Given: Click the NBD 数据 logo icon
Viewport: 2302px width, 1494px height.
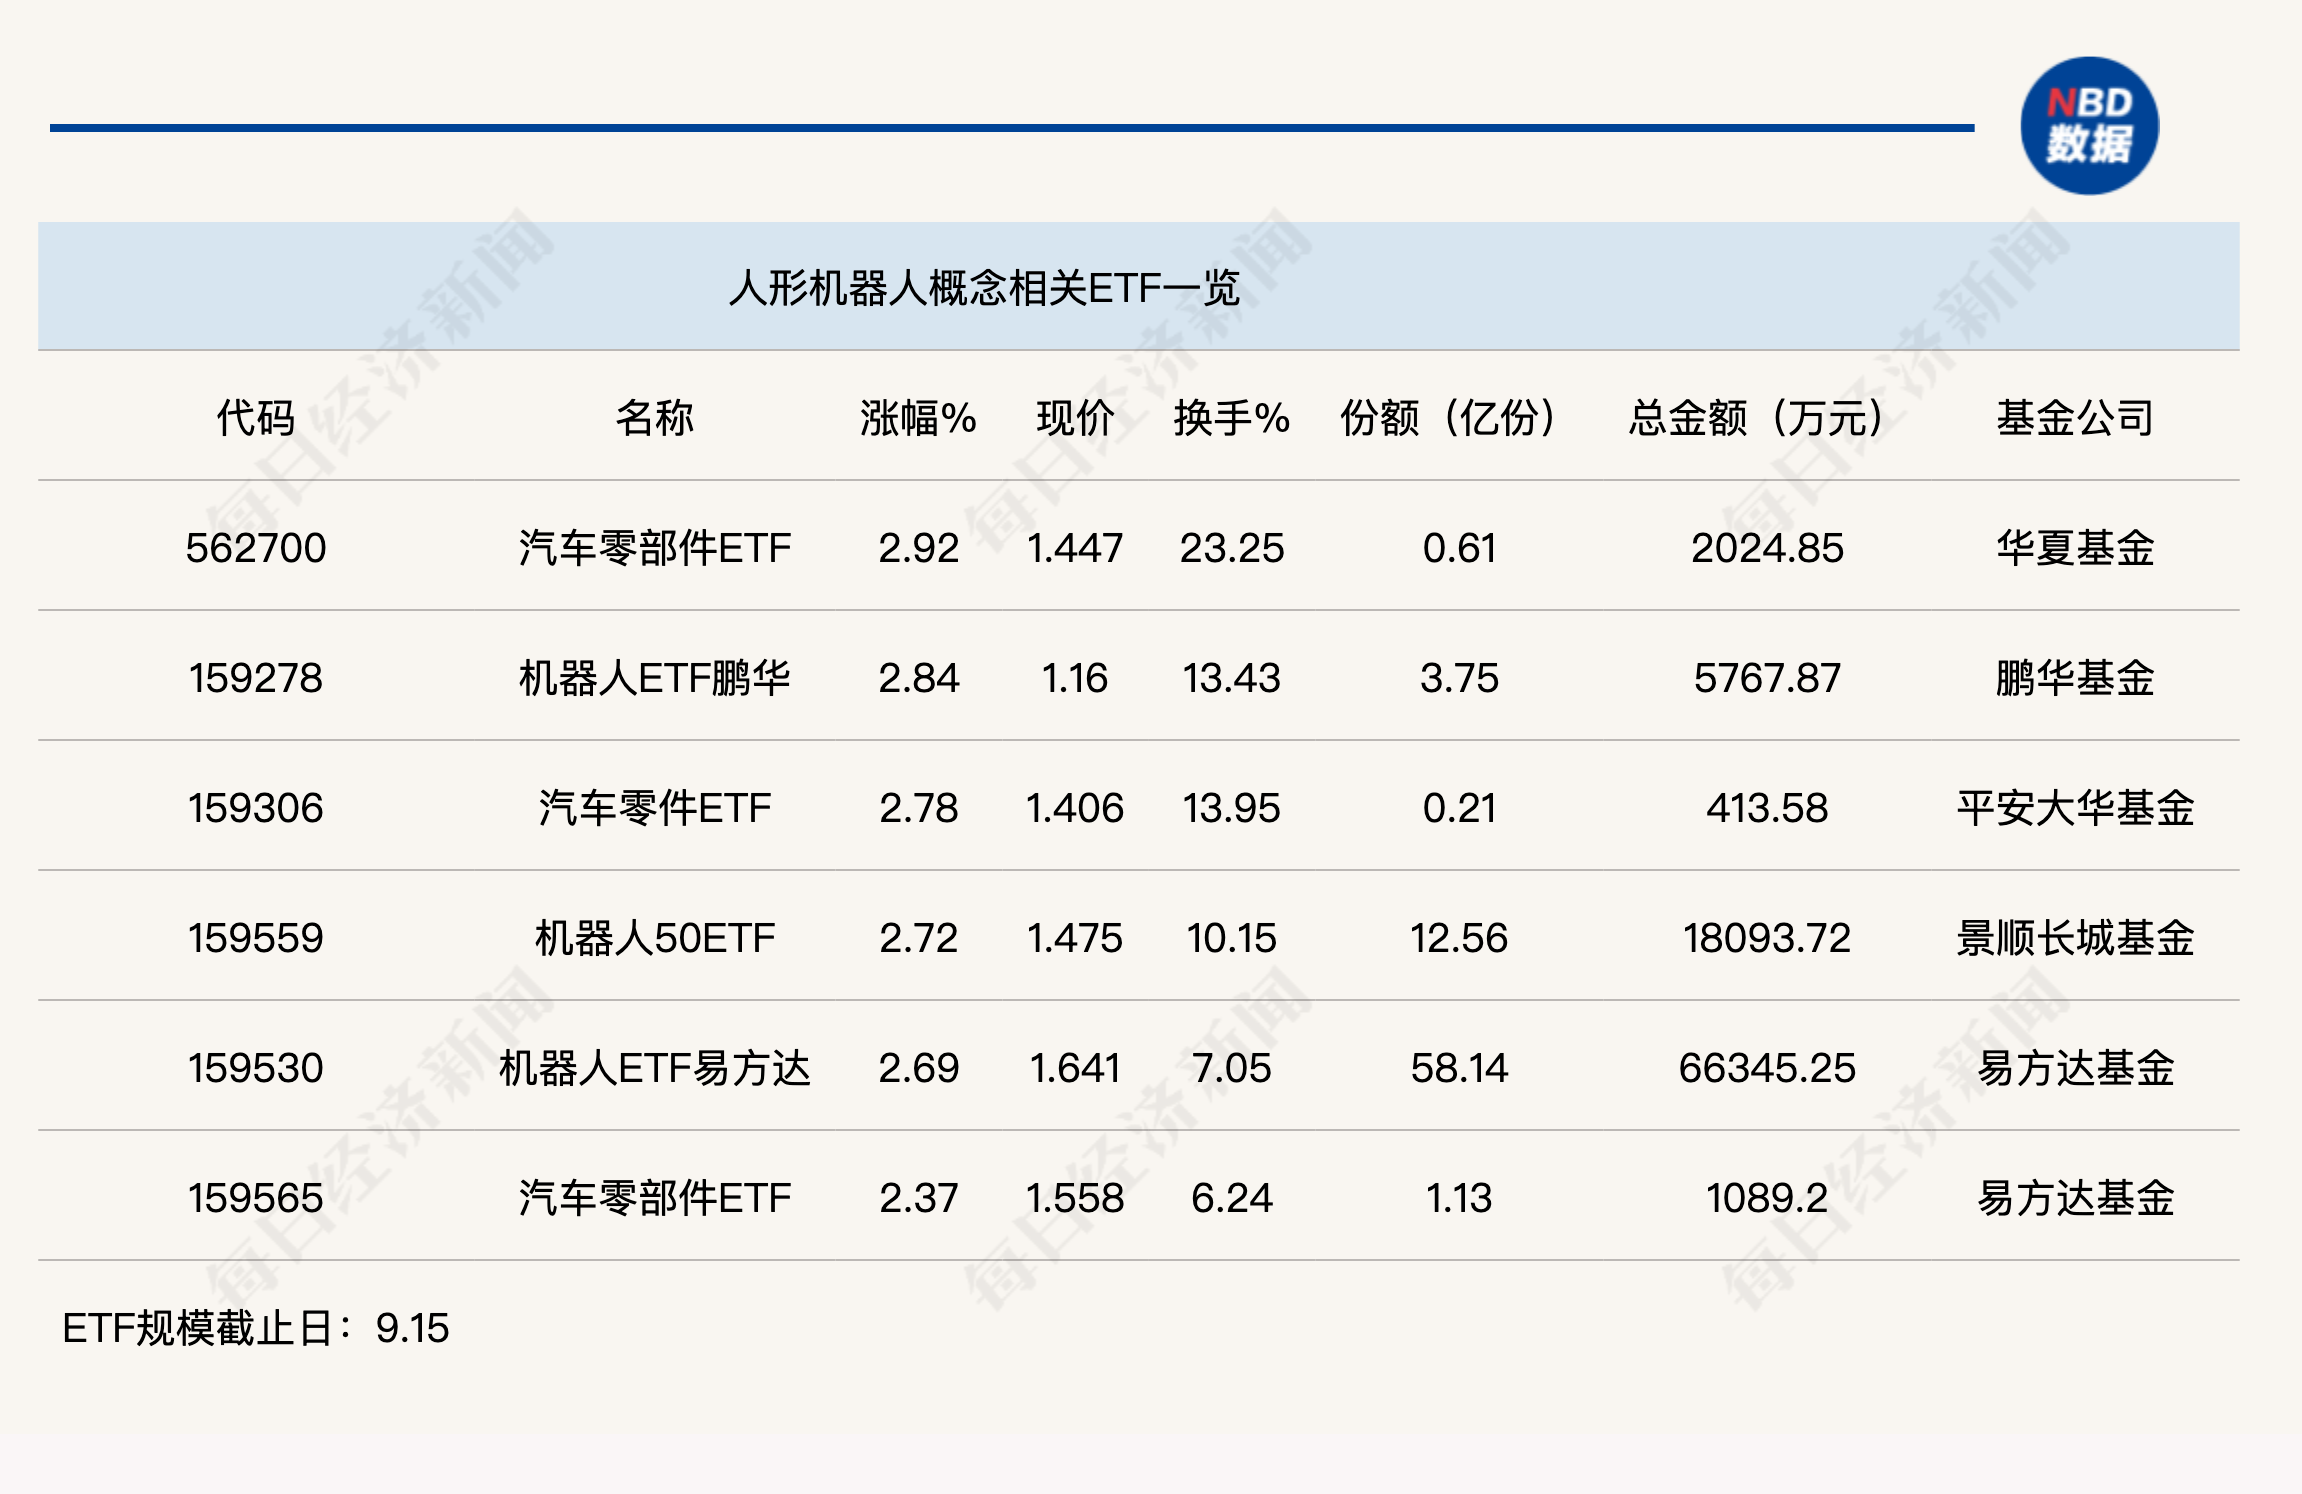Looking at the screenshot, I should click(2088, 126).
